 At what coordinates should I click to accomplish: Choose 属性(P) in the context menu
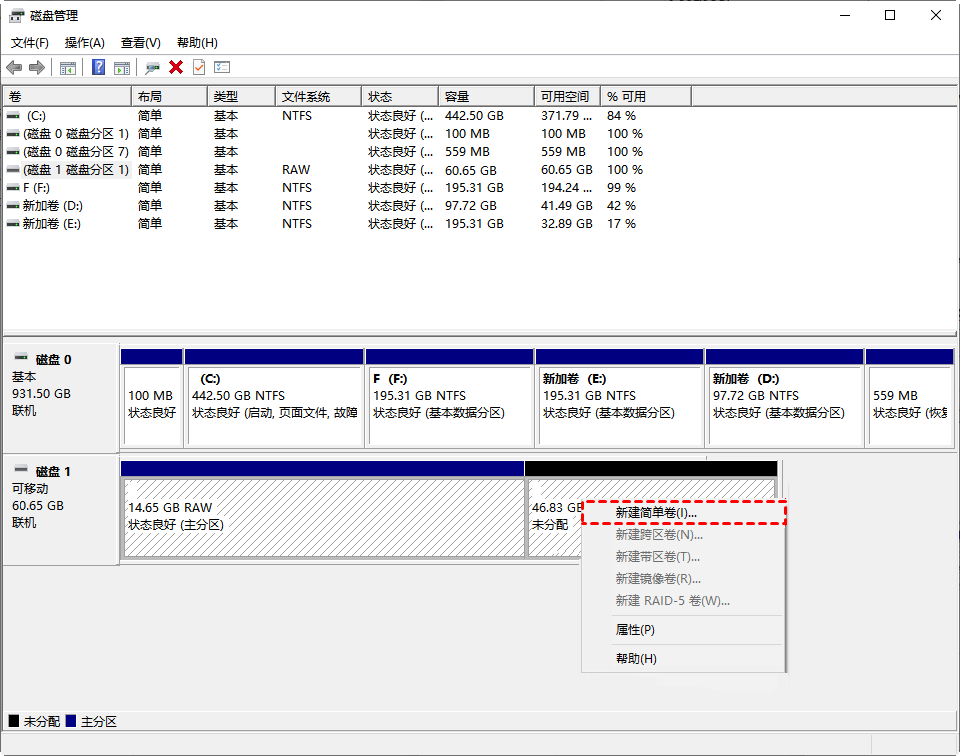coord(635,630)
